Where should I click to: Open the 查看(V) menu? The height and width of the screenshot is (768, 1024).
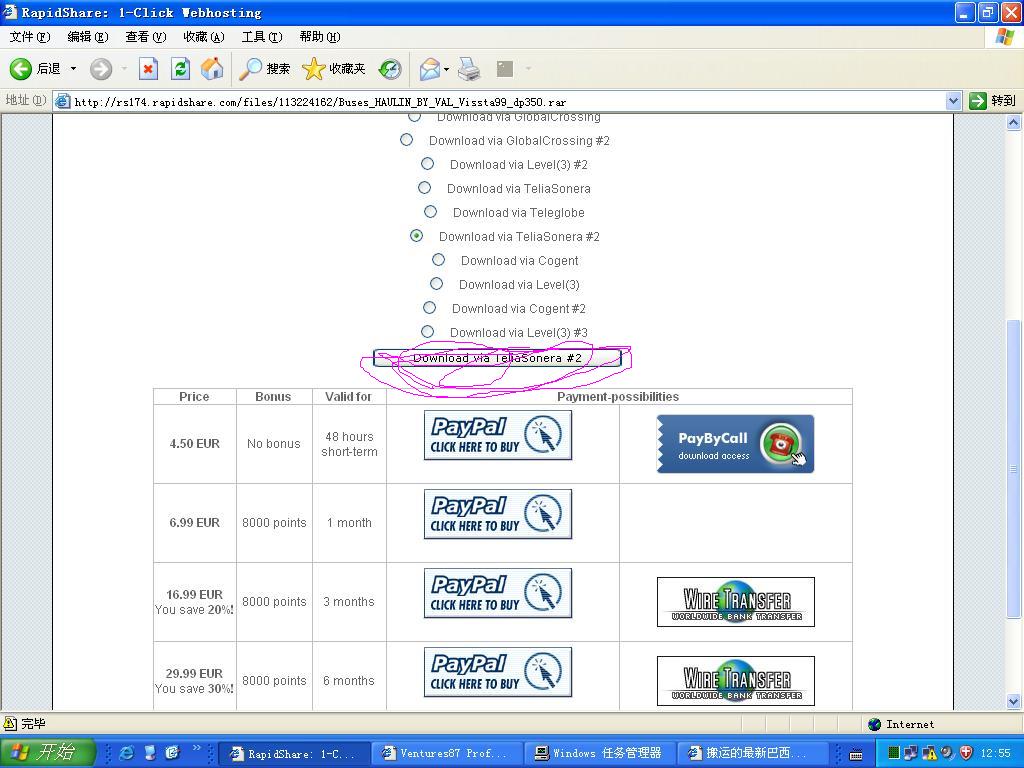point(145,37)
